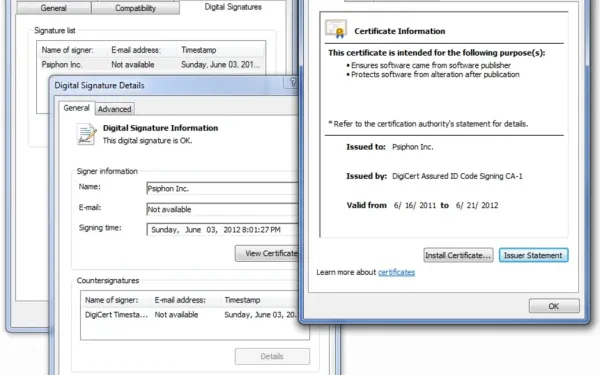Open the Issuer Statement
Viewport: 600px width, 375px height.
[x=533, y=255]
